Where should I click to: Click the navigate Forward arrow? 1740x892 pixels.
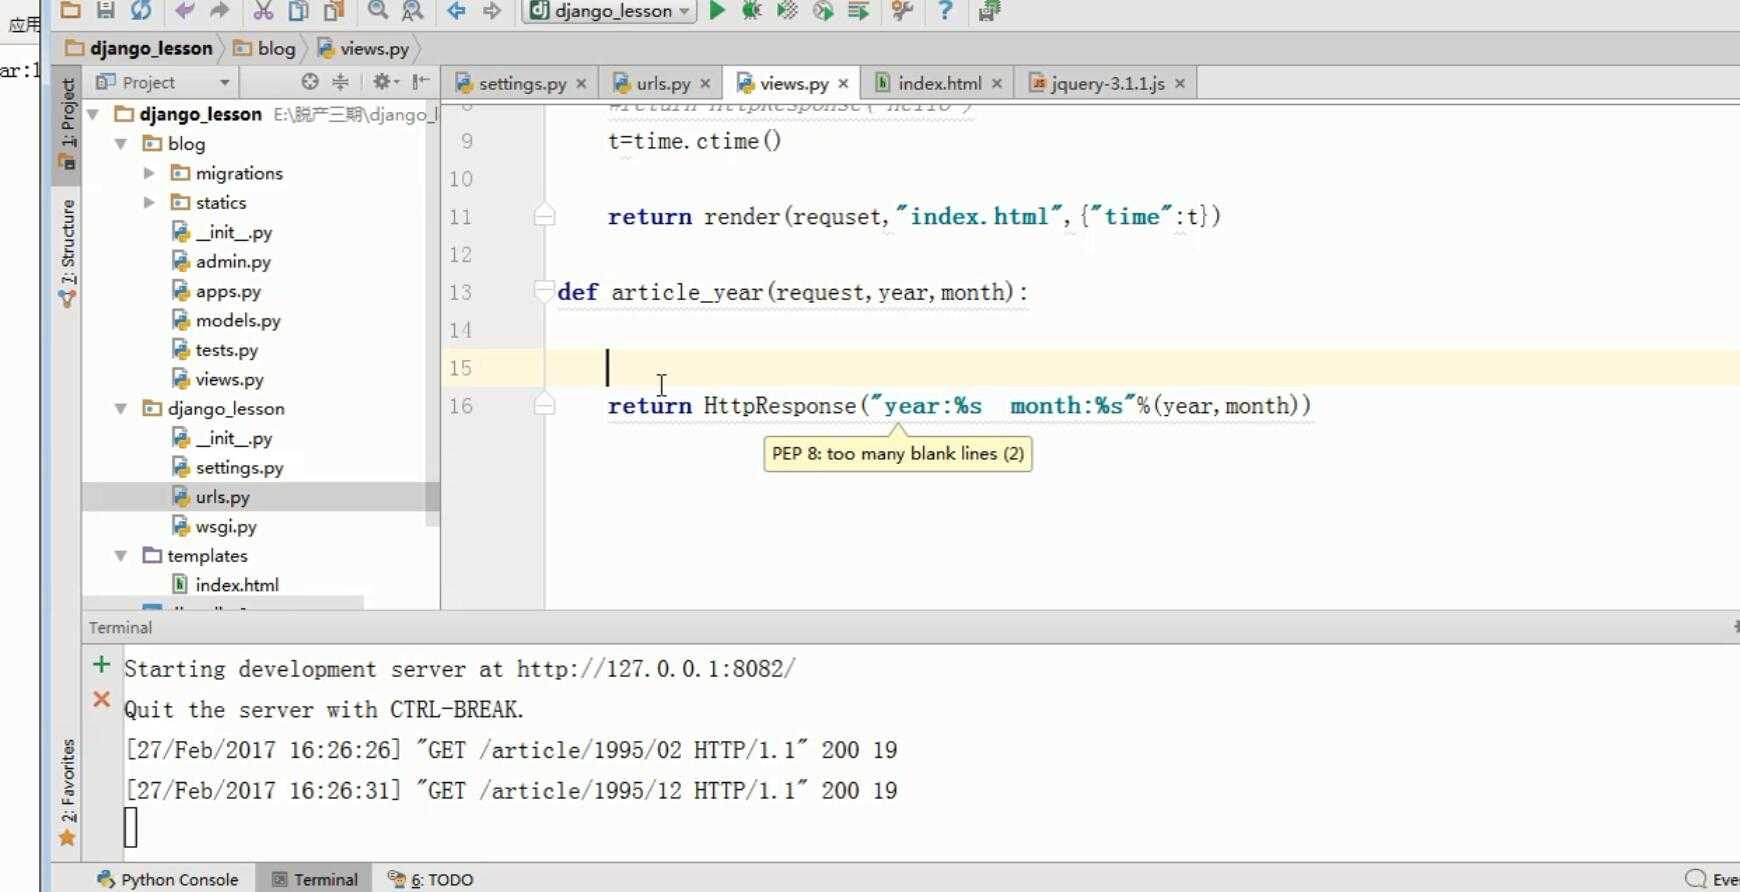point(491,10)
